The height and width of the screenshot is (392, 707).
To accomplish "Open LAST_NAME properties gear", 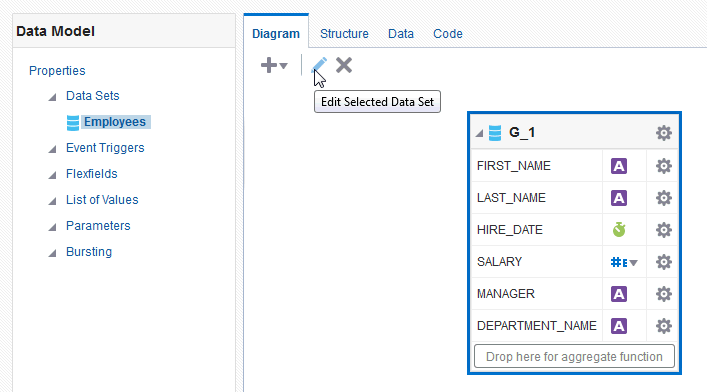I will point(664,198).
